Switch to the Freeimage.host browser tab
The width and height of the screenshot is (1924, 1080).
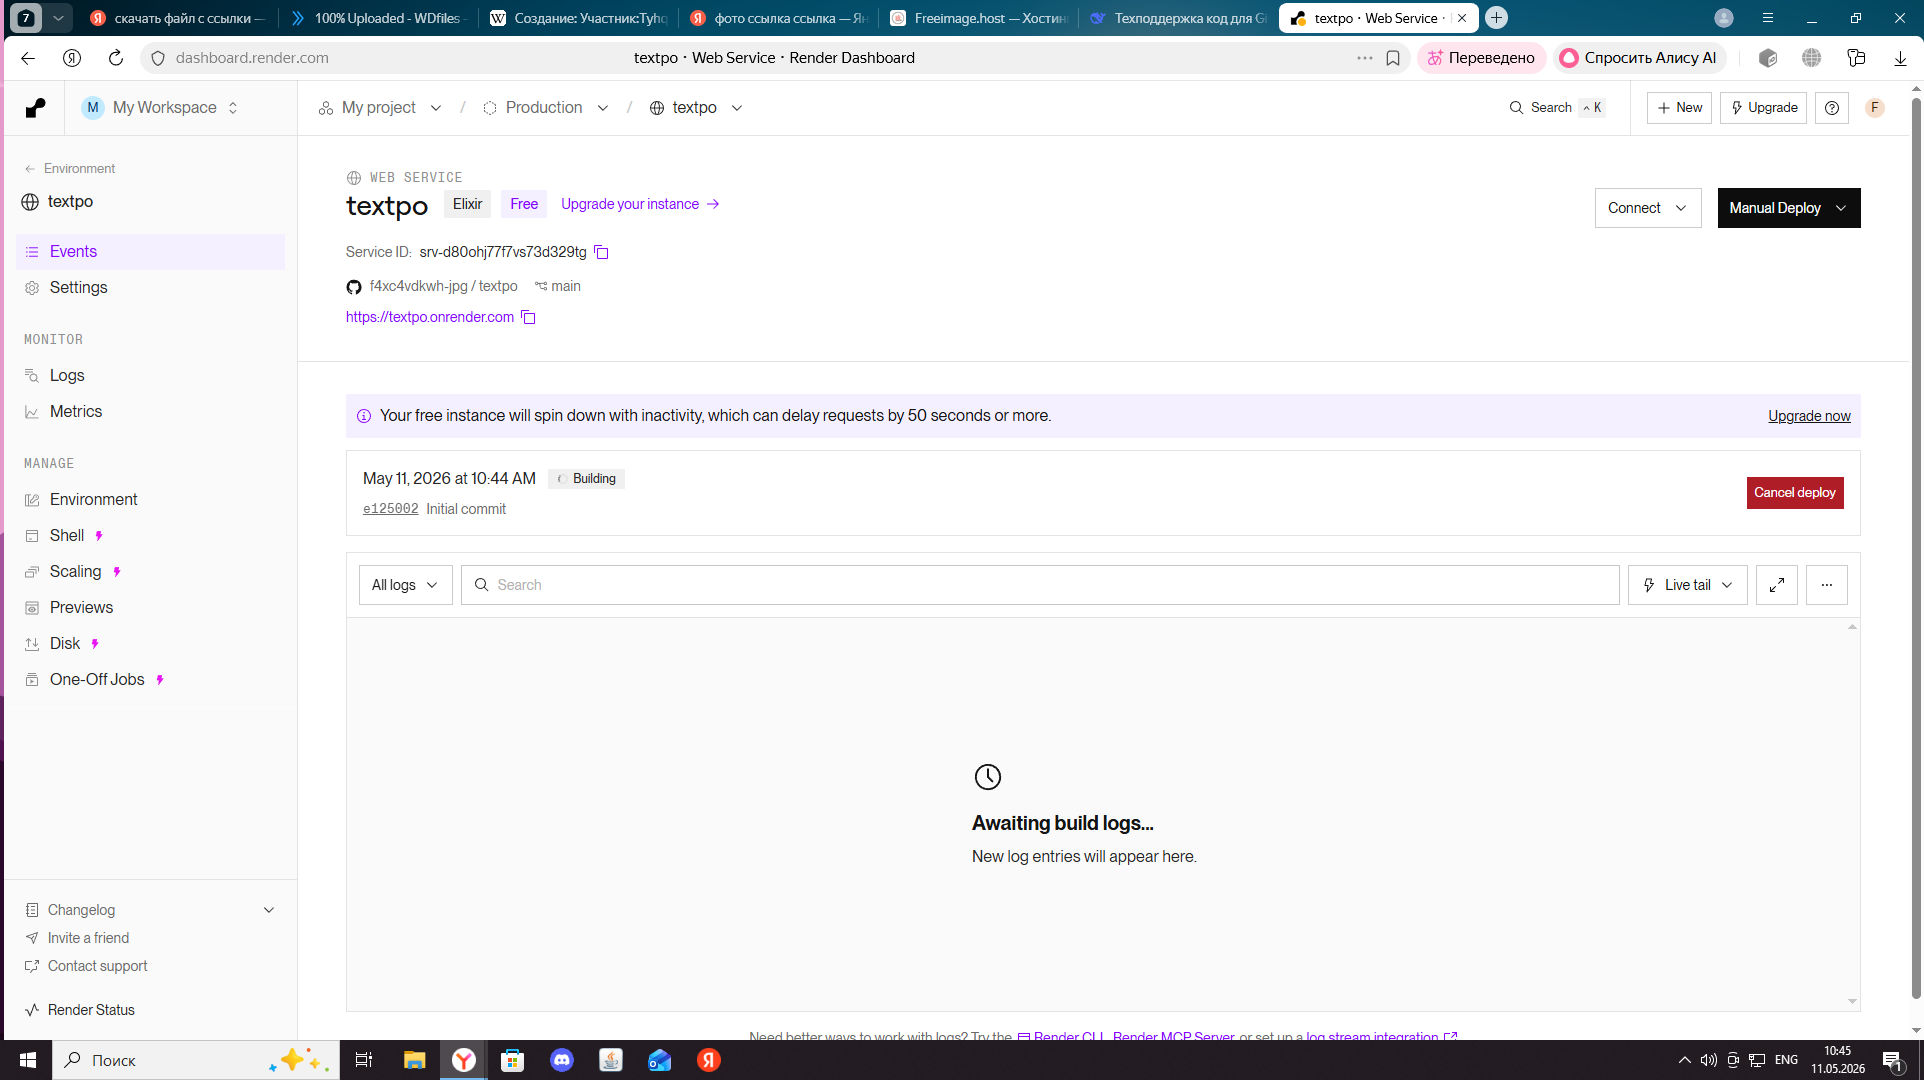click(978, 18)
